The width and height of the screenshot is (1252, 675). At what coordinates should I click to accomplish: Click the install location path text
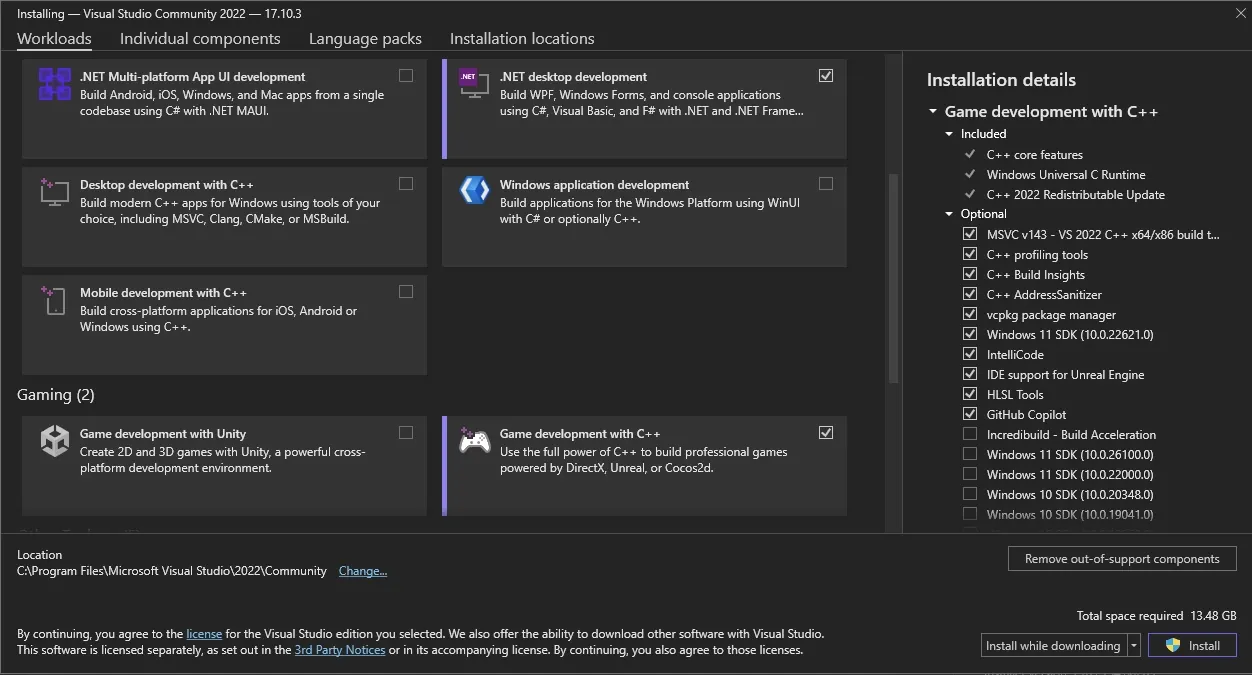(172, 571)
